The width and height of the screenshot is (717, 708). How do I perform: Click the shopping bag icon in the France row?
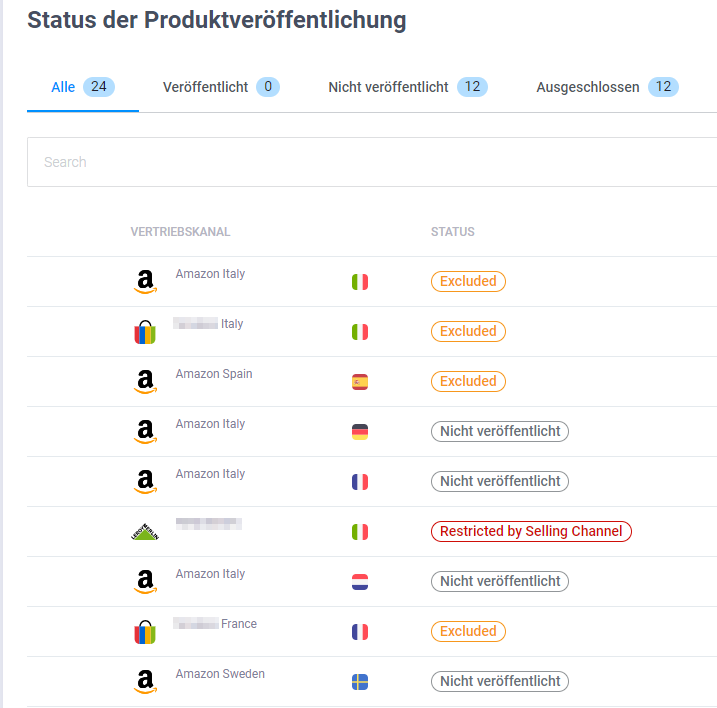pos(145,632)
